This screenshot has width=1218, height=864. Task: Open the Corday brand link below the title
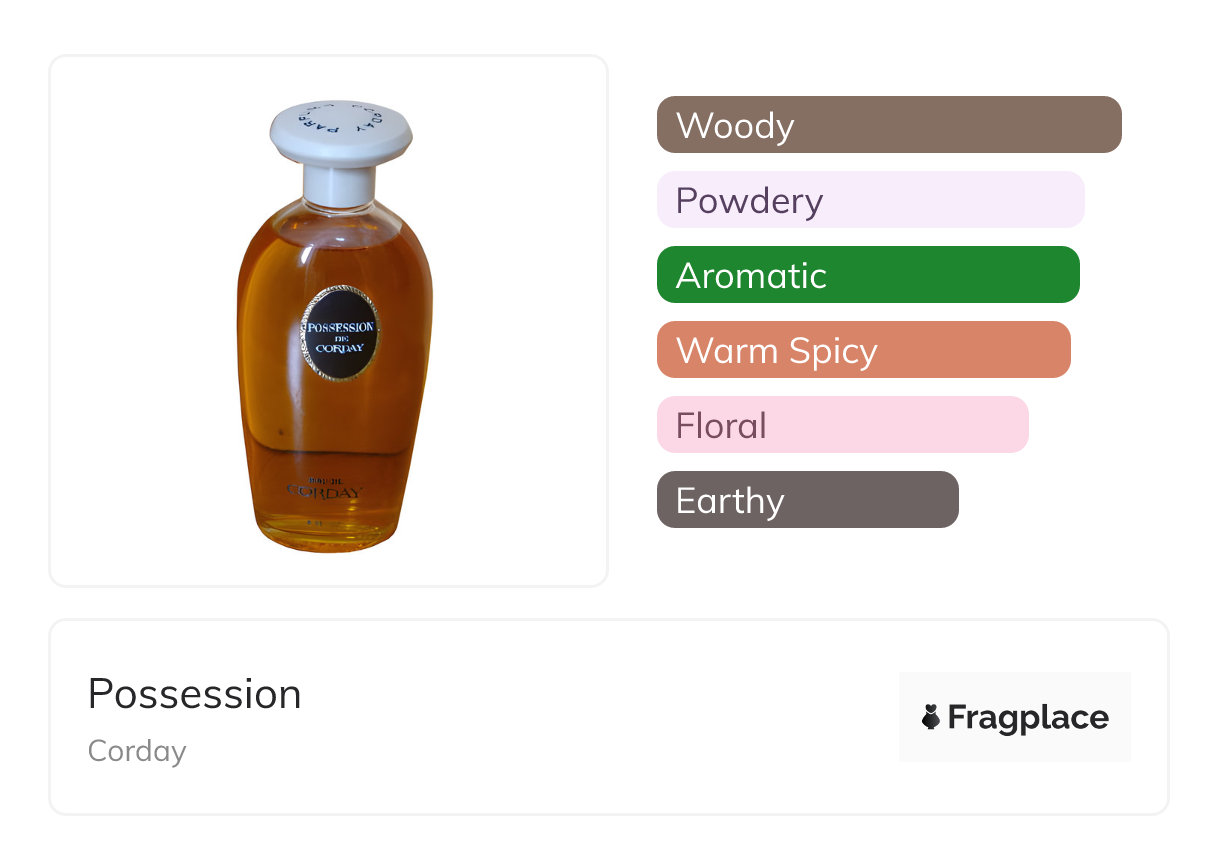point(137,750)
